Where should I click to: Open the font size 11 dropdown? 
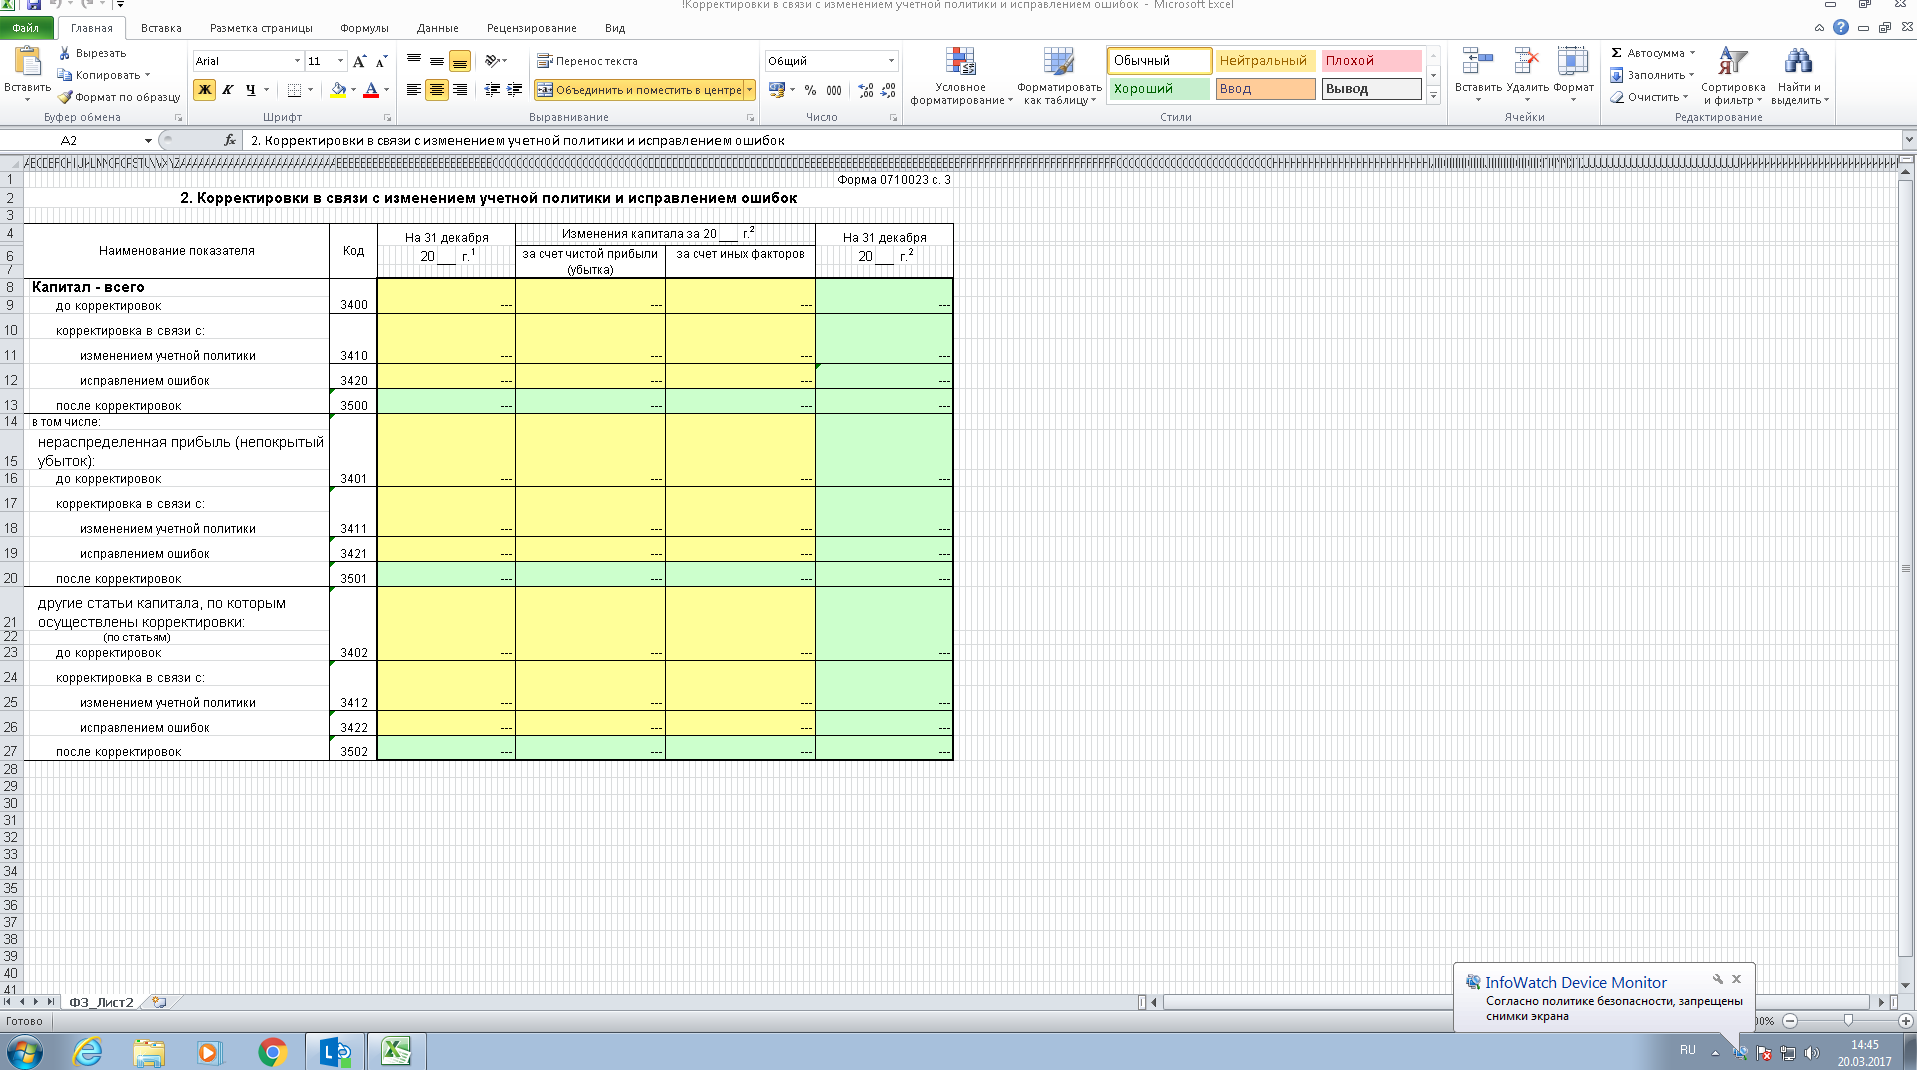point(341,61)
